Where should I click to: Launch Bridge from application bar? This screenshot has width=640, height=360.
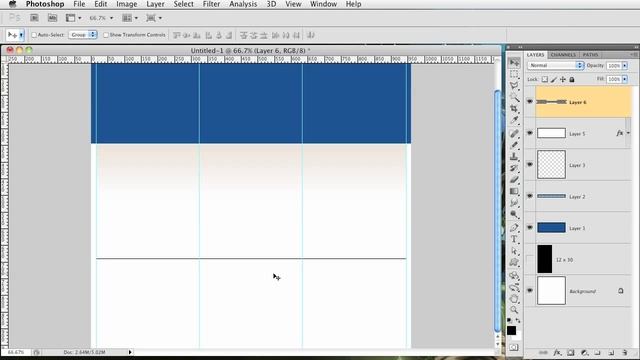click(34, 18)
